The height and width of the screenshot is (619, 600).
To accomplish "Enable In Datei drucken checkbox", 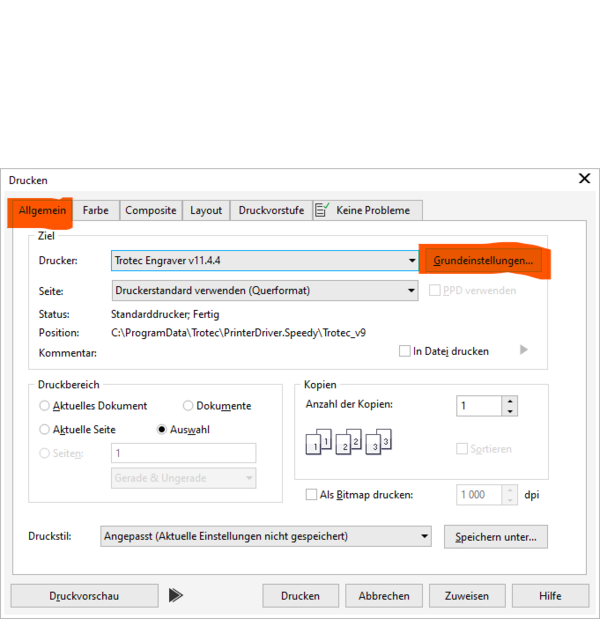I will pyautogui.click(x=405, y=351).
